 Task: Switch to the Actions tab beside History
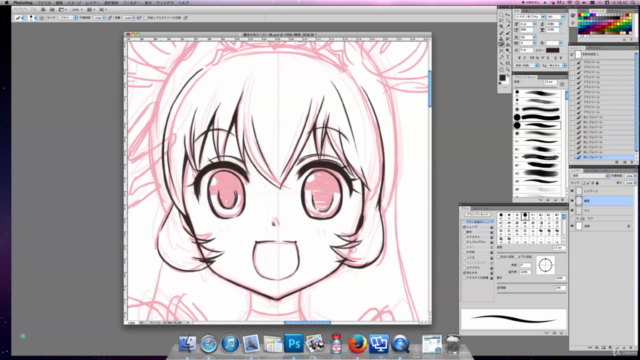pos(594,48)
